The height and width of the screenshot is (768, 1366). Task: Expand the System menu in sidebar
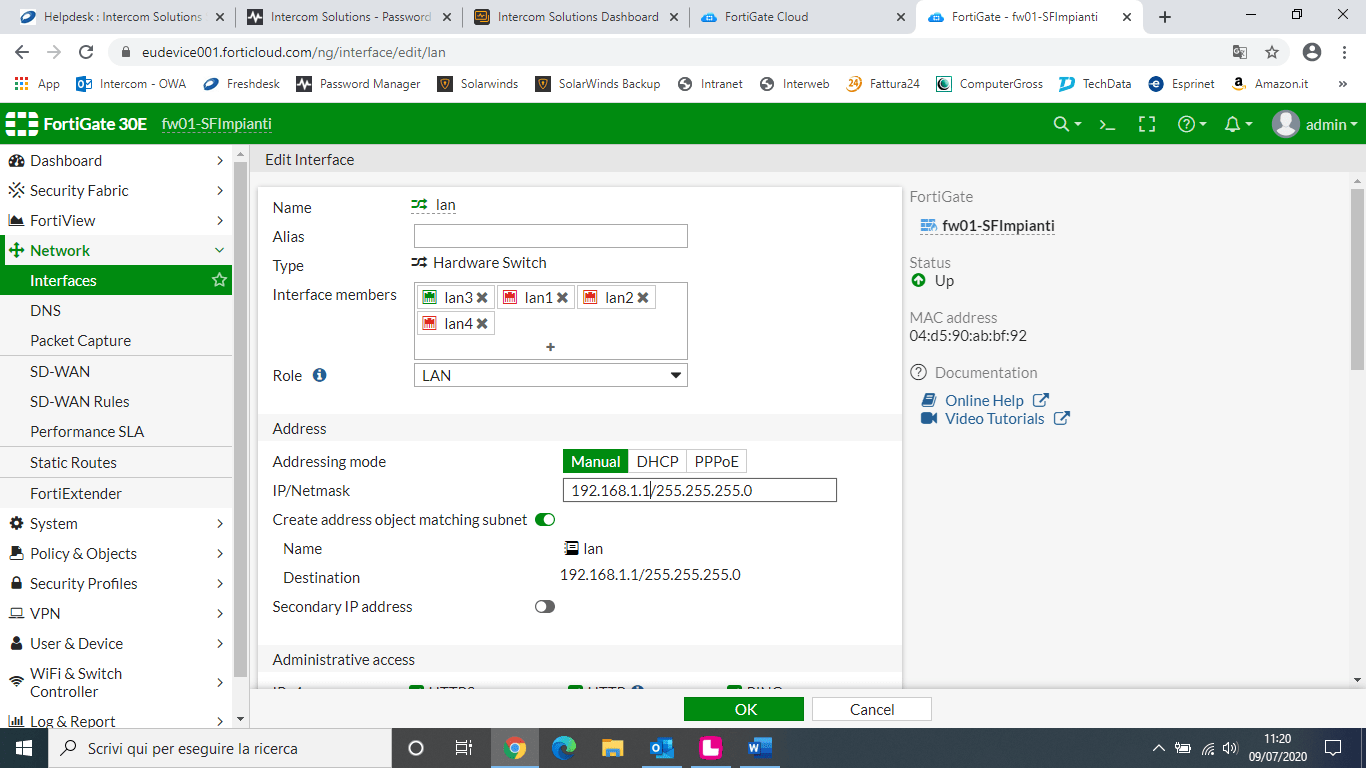click(116, 523)
